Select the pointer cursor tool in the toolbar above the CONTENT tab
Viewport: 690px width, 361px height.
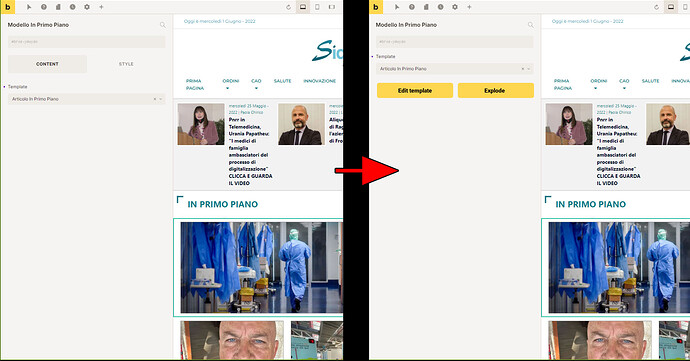[x=29, y=7]
